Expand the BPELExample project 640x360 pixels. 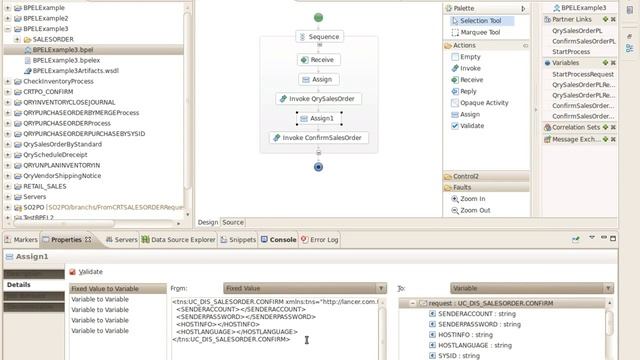point(7,8)
